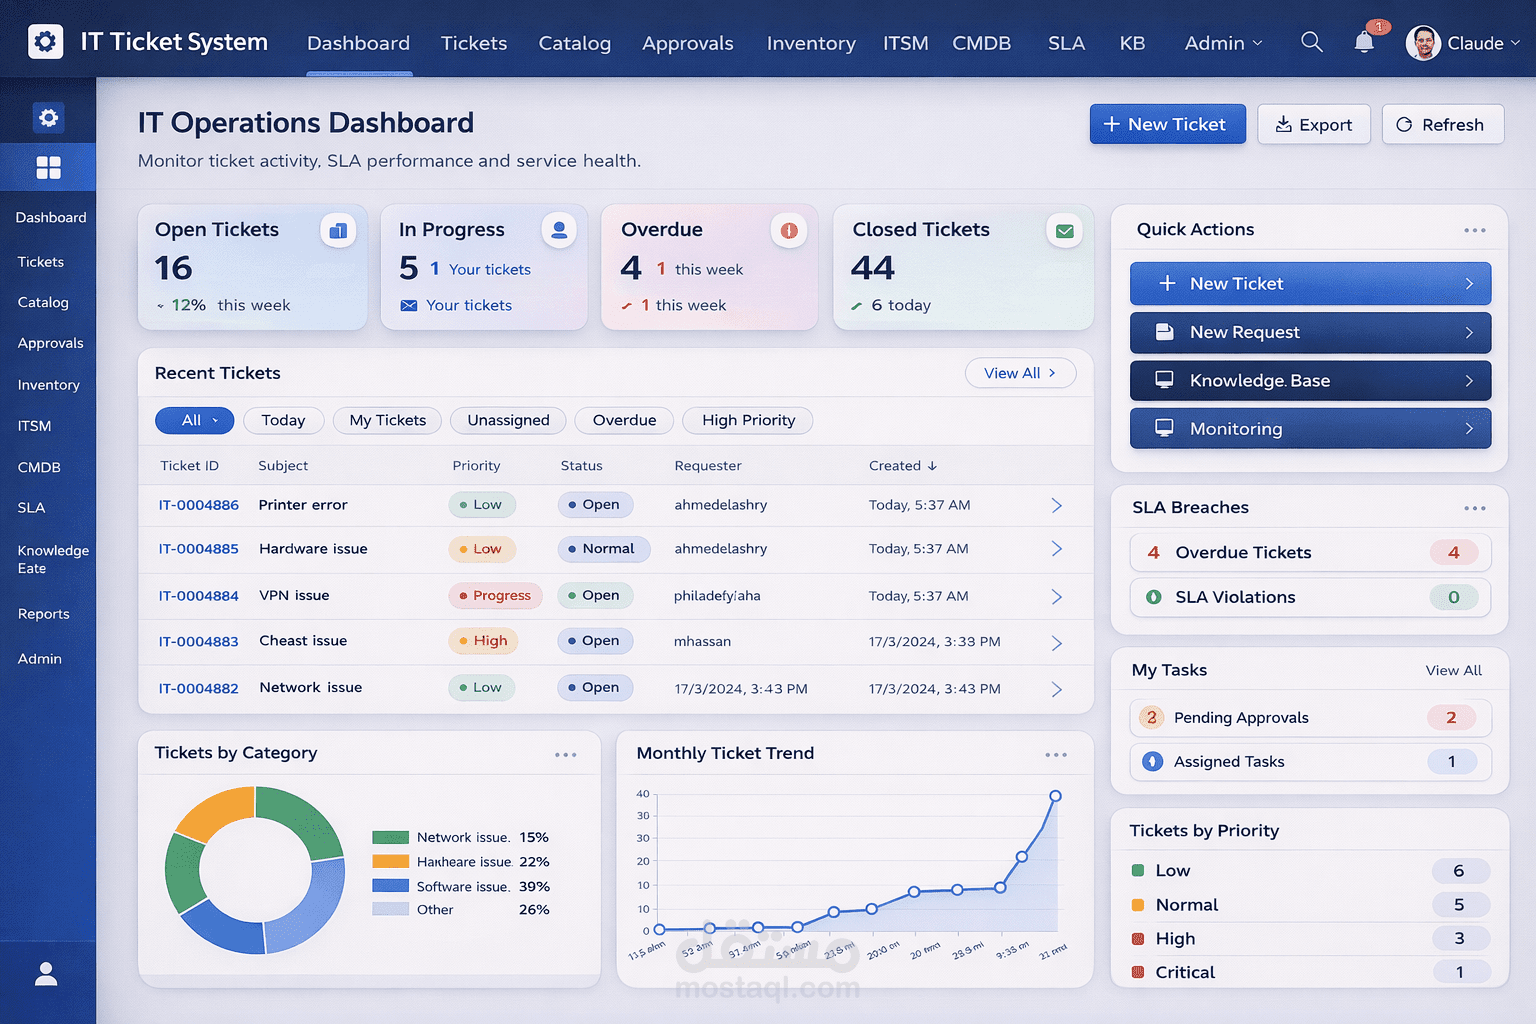1536x1024 pixels.
Task: Open notifications bell icon
Action: pos(1364,42)
